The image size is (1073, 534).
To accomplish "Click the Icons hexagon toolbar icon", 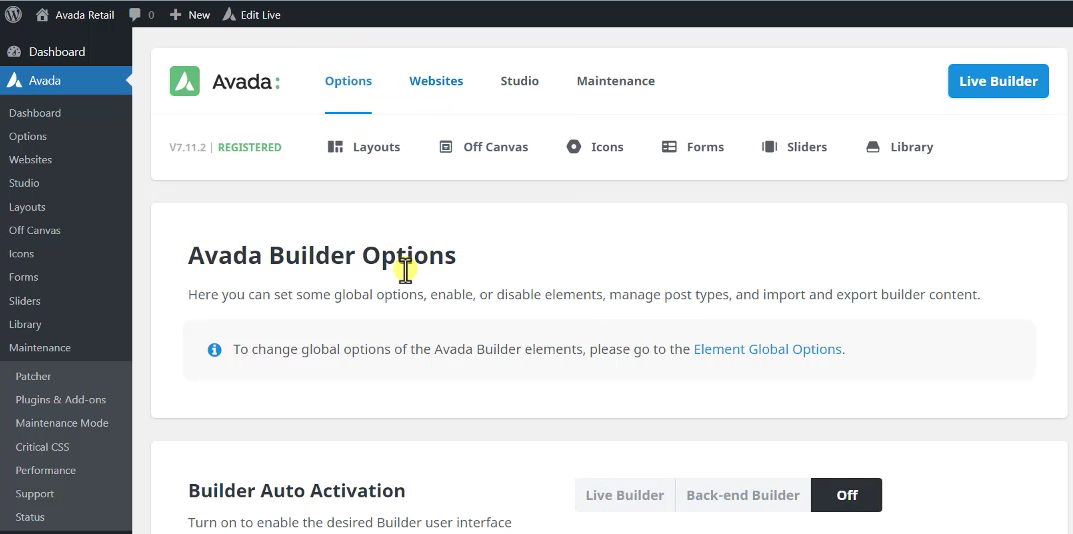I will [574, 147].
